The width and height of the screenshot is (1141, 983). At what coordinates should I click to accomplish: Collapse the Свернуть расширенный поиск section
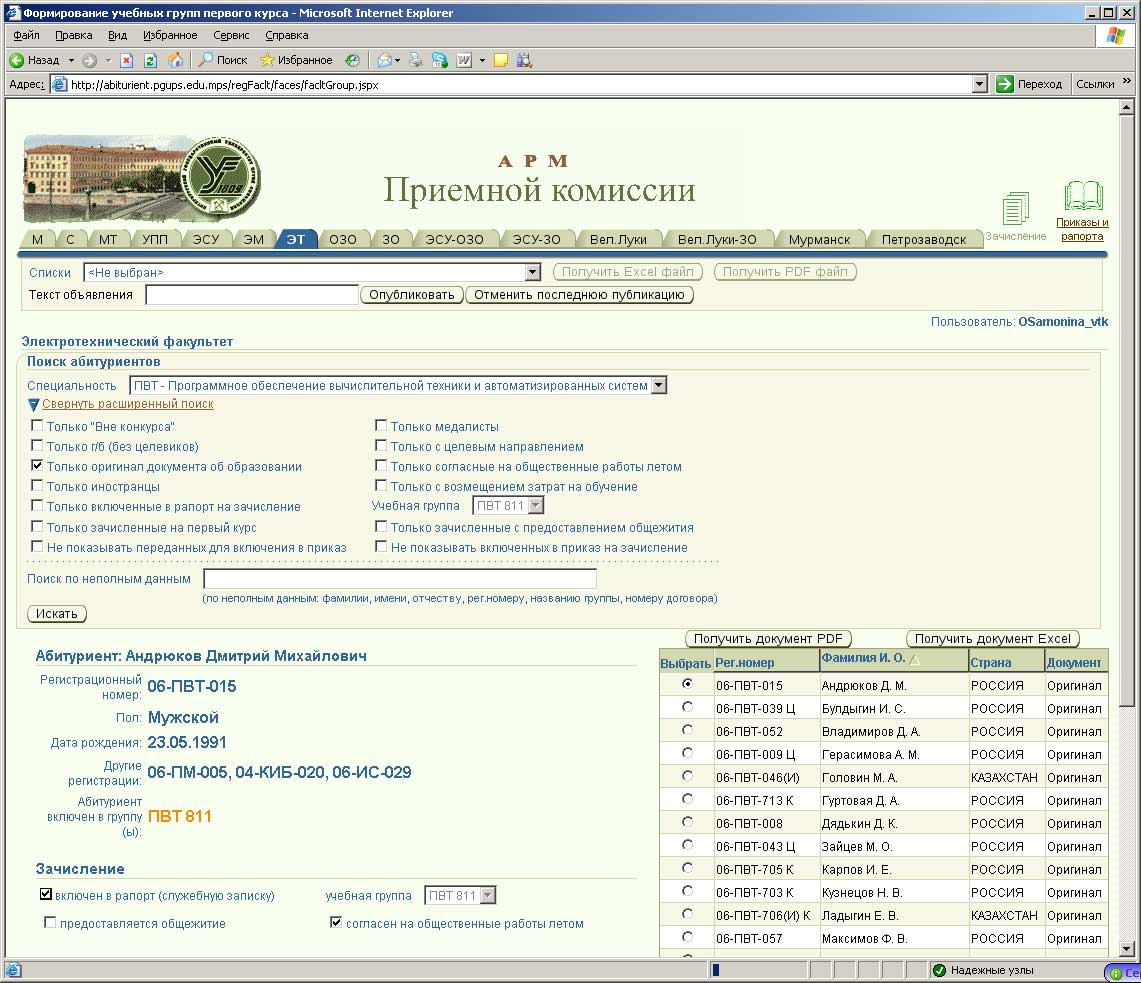click(127, 404)
